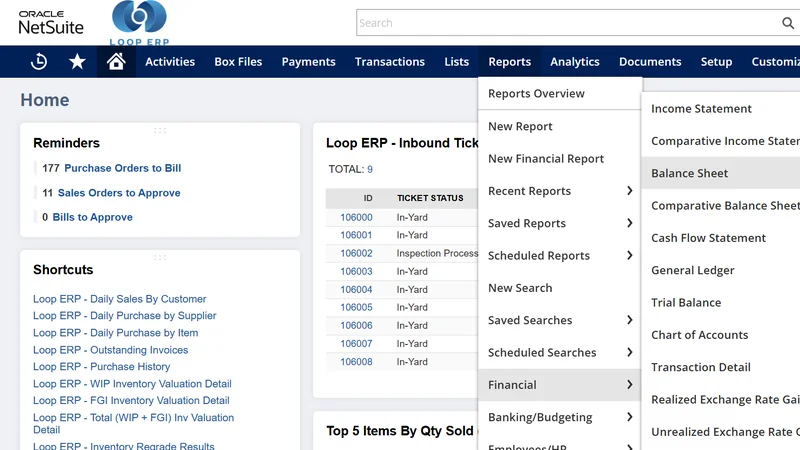The height and width of the screenshot is (450, 800).
Task: Open the Reports menu
Action: (510, 62)
